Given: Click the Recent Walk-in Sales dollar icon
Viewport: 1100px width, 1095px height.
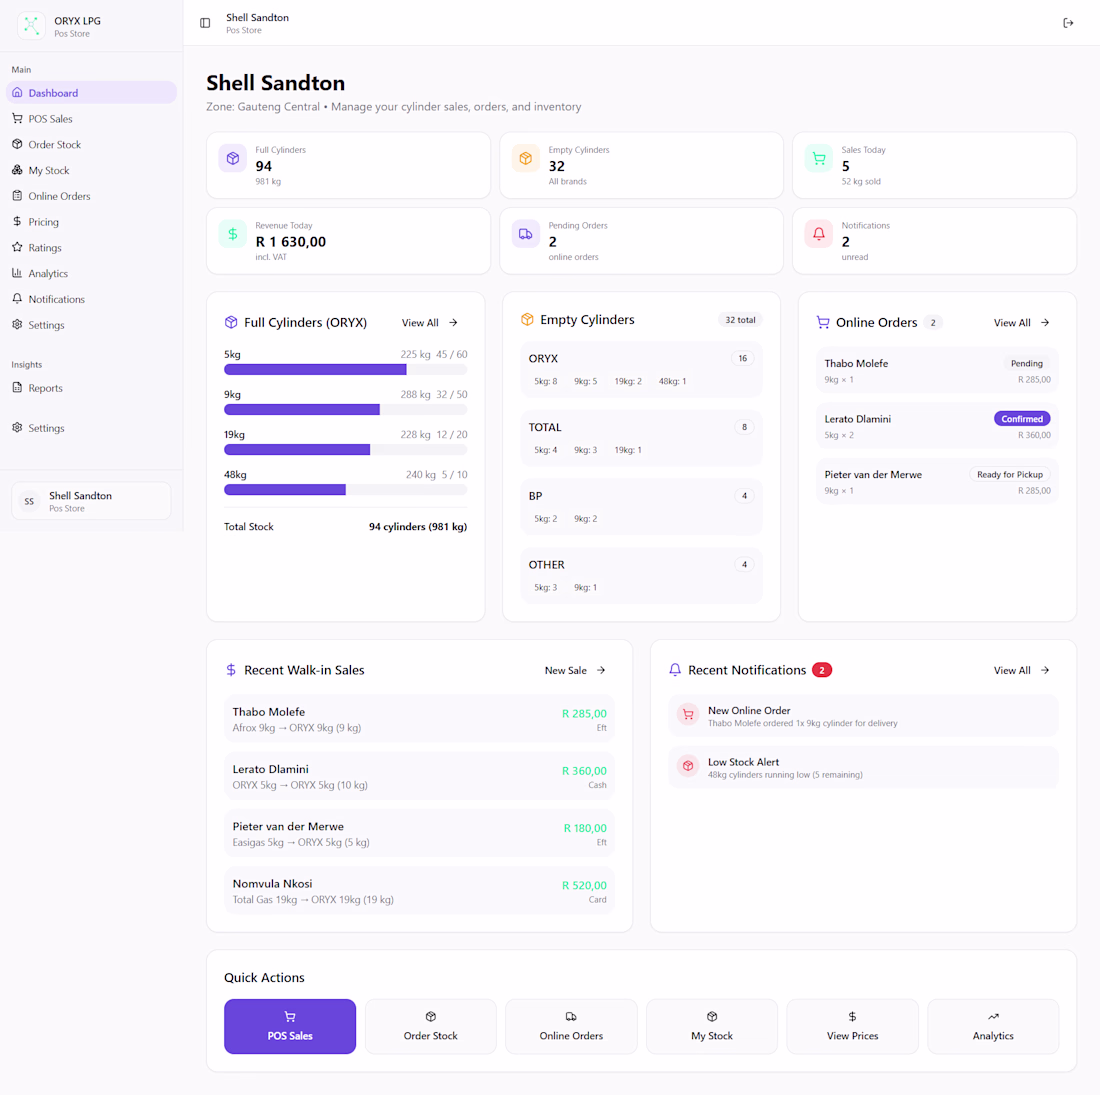Looking at the screenshot, I should click(231, 670).
